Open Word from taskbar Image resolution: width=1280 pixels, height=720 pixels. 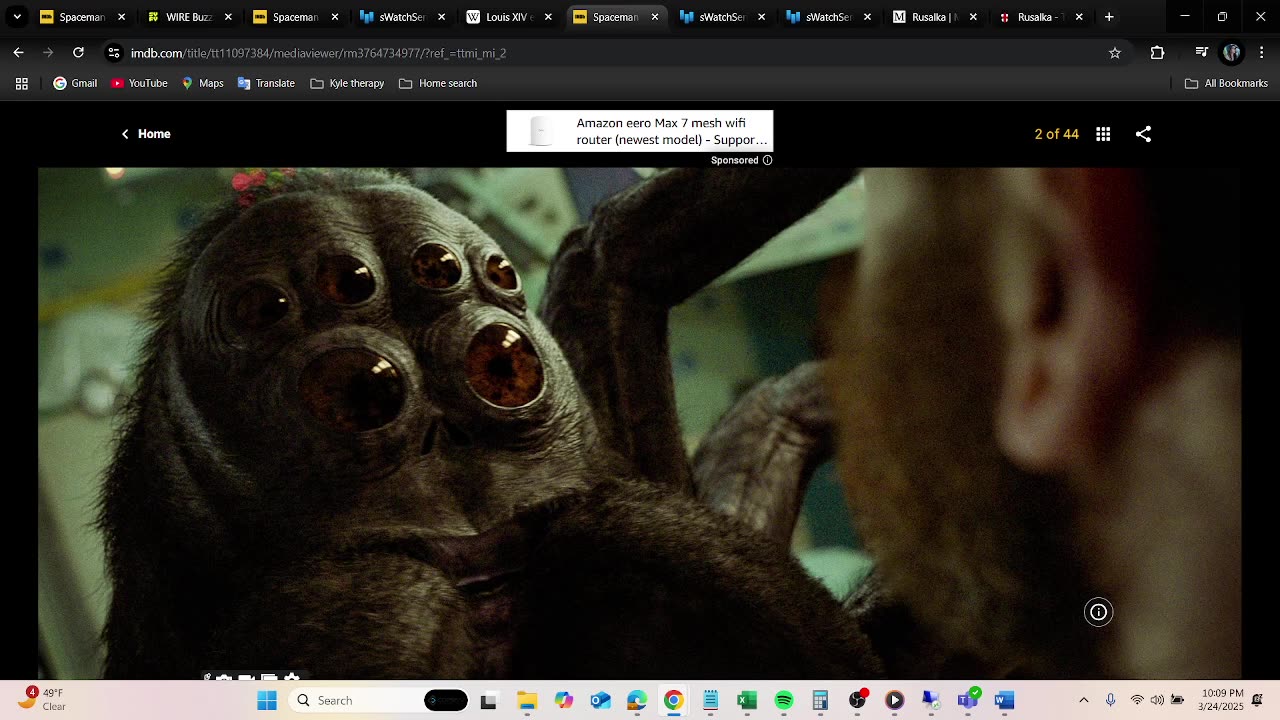point(1004,701)
